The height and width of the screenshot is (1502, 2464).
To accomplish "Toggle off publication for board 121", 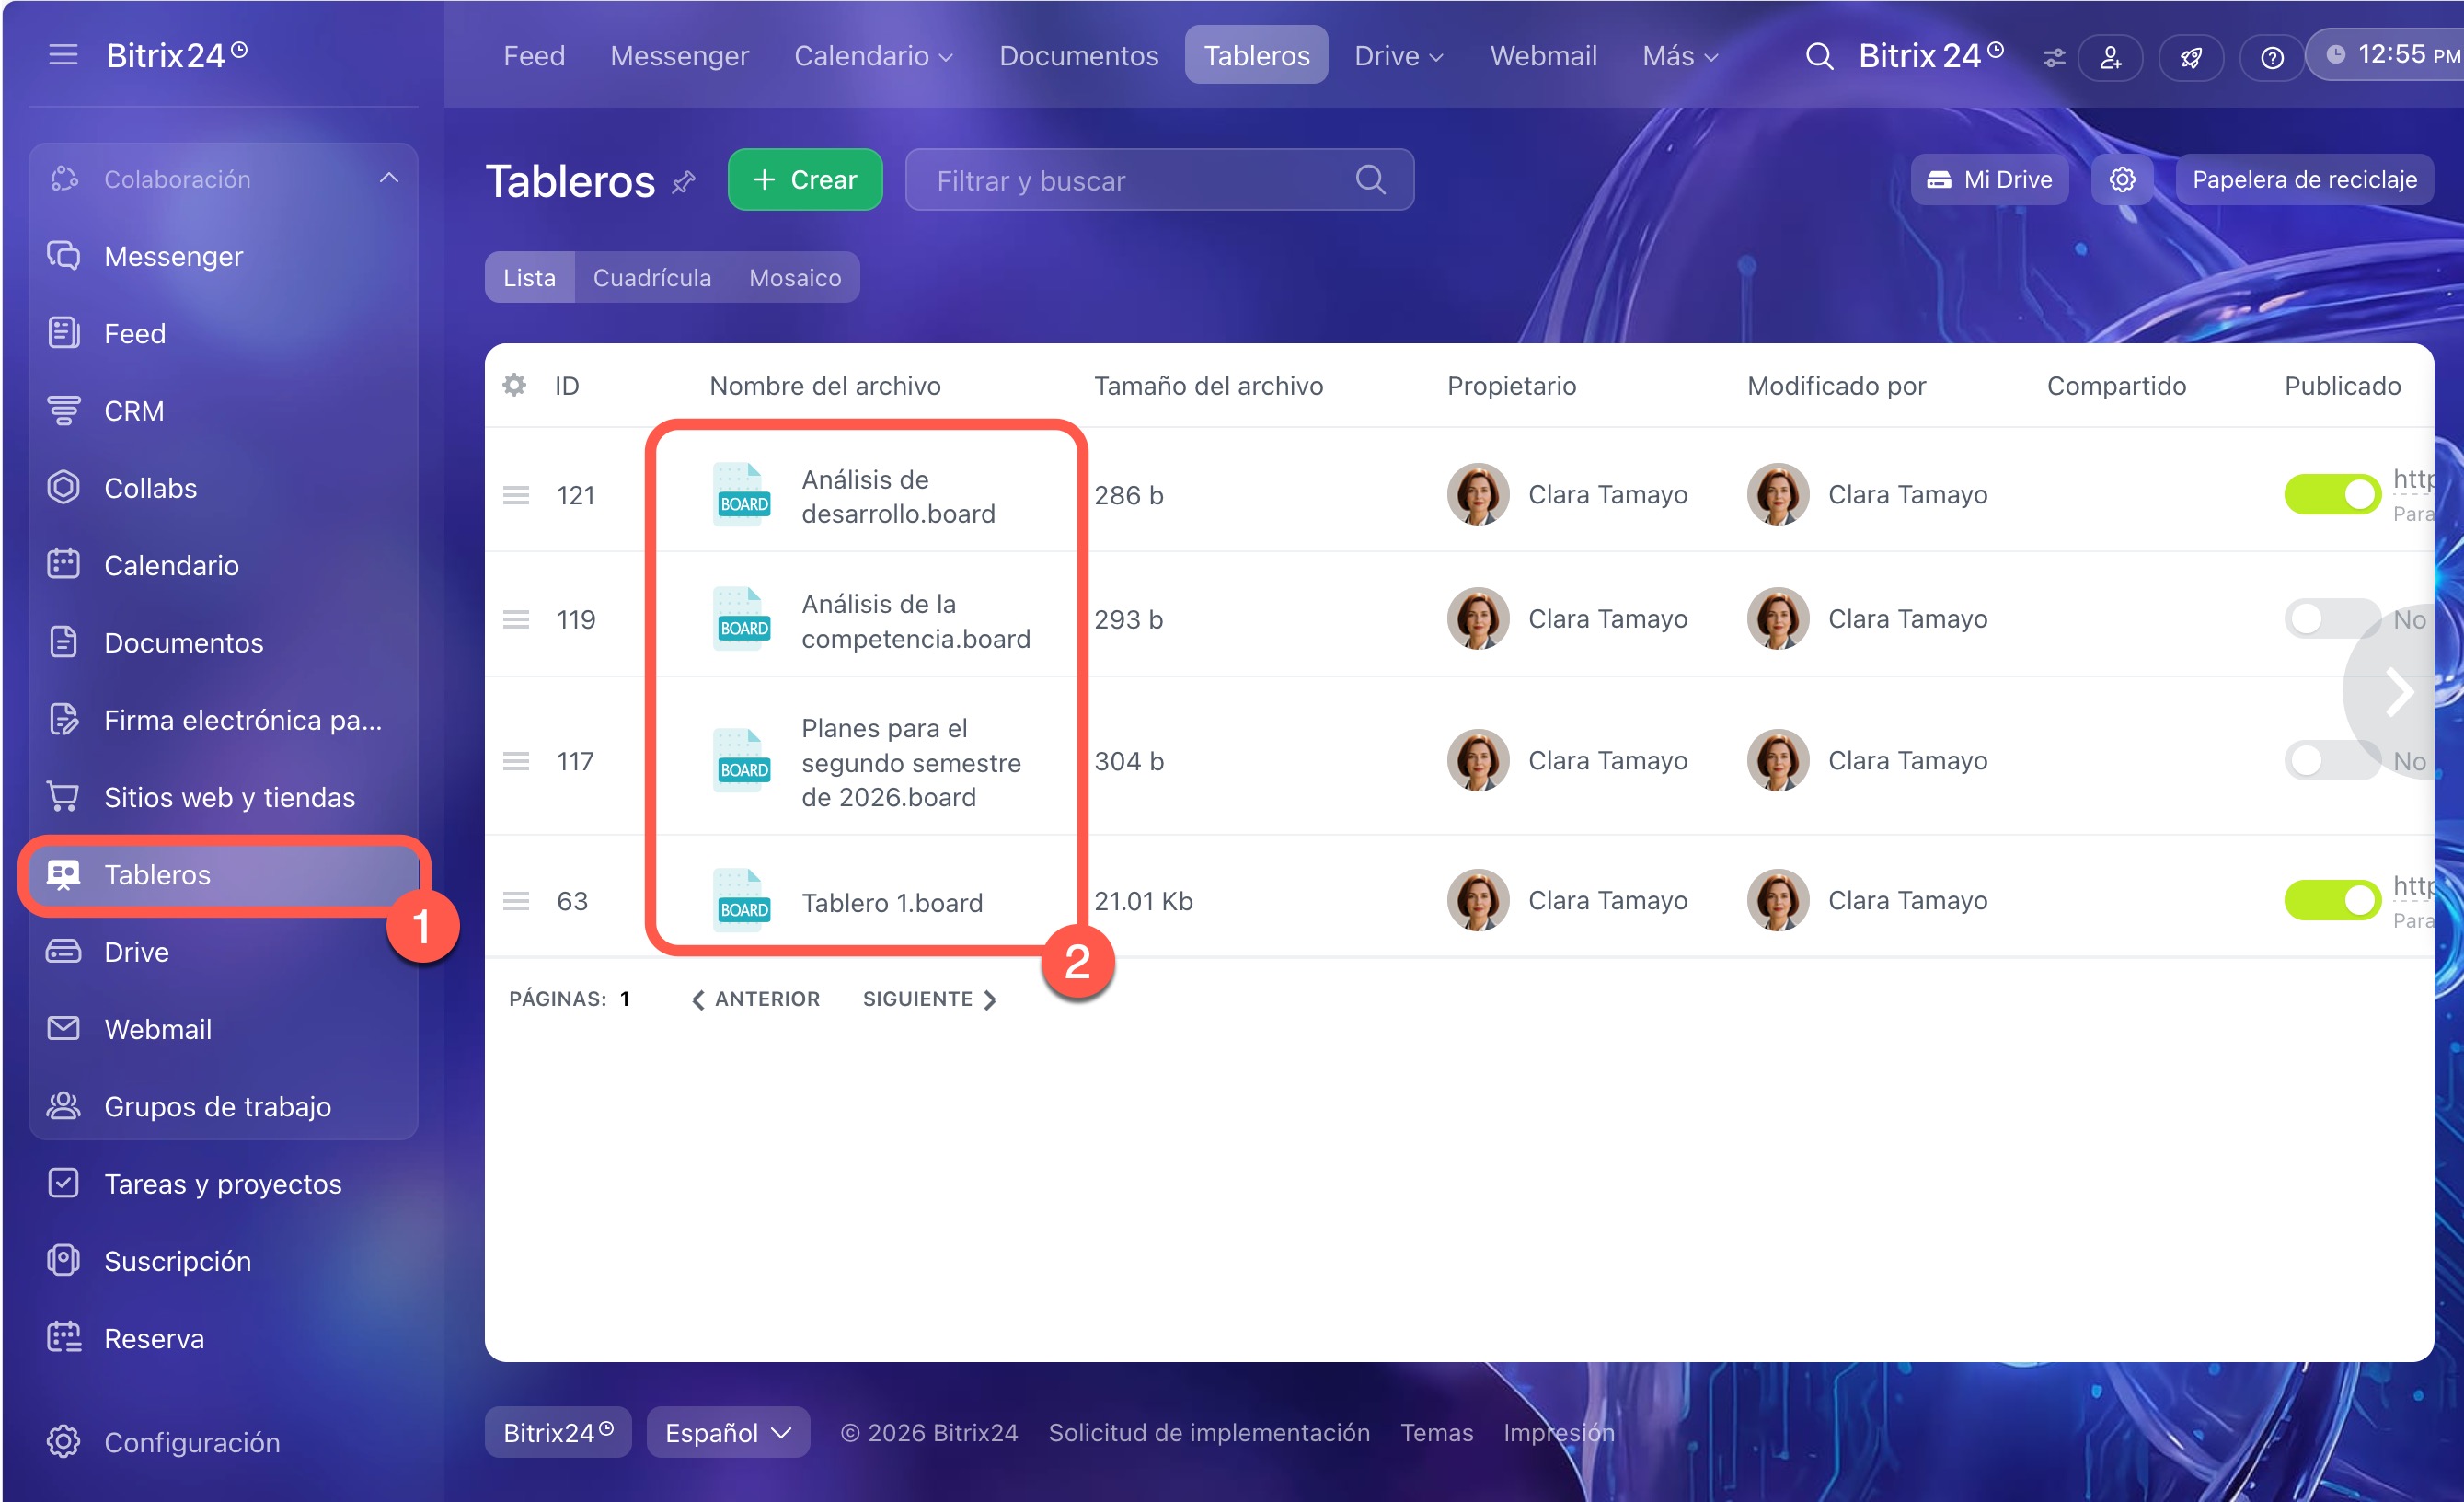I will tap(2332, 494).
